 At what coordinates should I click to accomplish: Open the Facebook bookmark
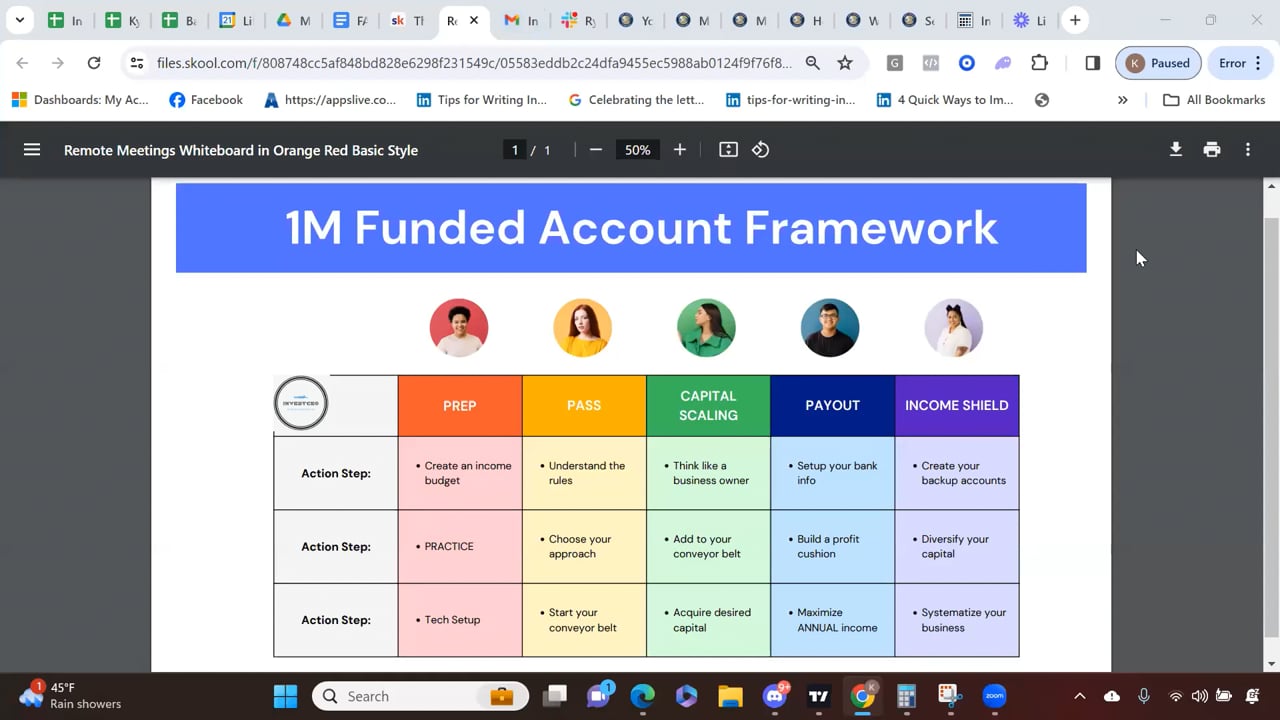pos(205,99)
